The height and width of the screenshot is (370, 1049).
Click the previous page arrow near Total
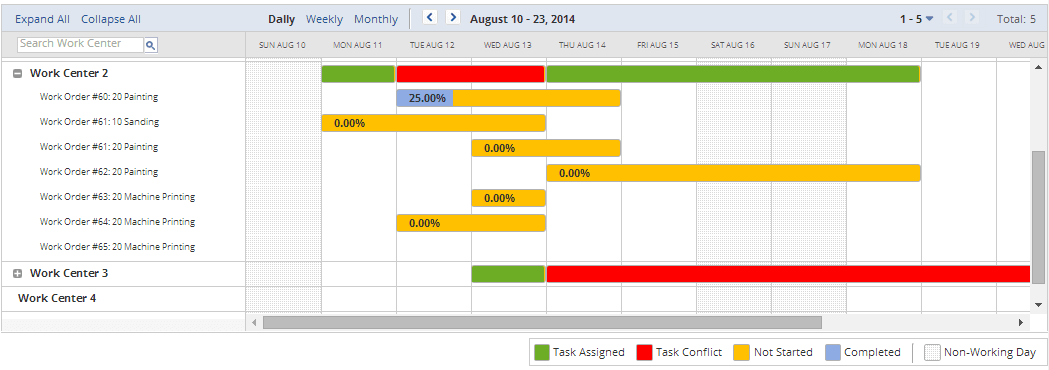(949, 18)
